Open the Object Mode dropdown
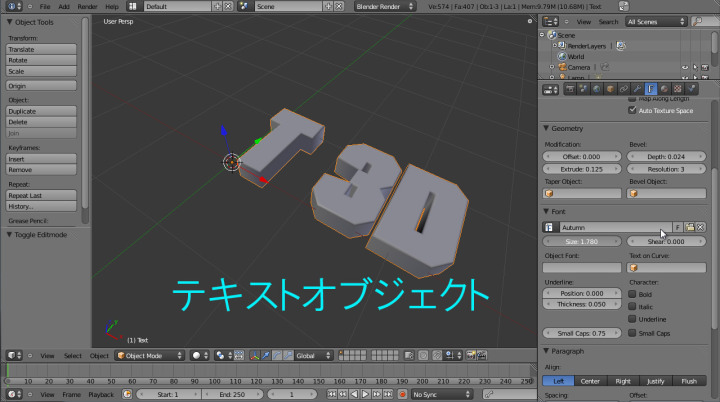The image size is (720, 402). [x=150, y=355]
